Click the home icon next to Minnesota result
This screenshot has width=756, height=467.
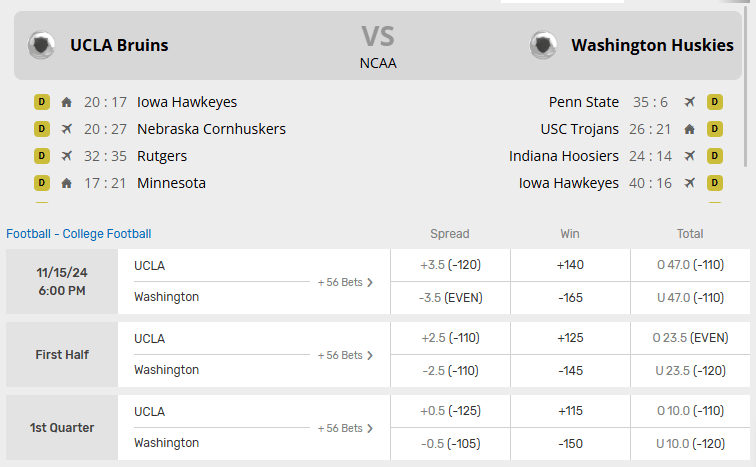pyautogui.click(x=67, y=183)
